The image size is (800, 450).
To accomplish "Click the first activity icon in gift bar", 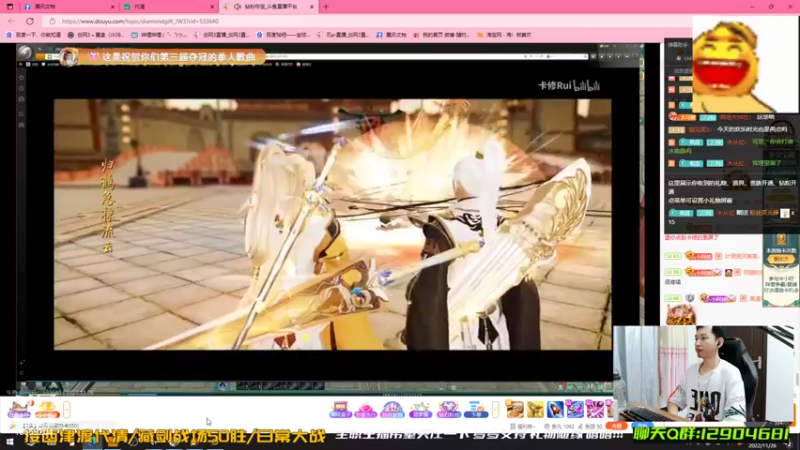I will pyautogui.click(x=19, y=409).
